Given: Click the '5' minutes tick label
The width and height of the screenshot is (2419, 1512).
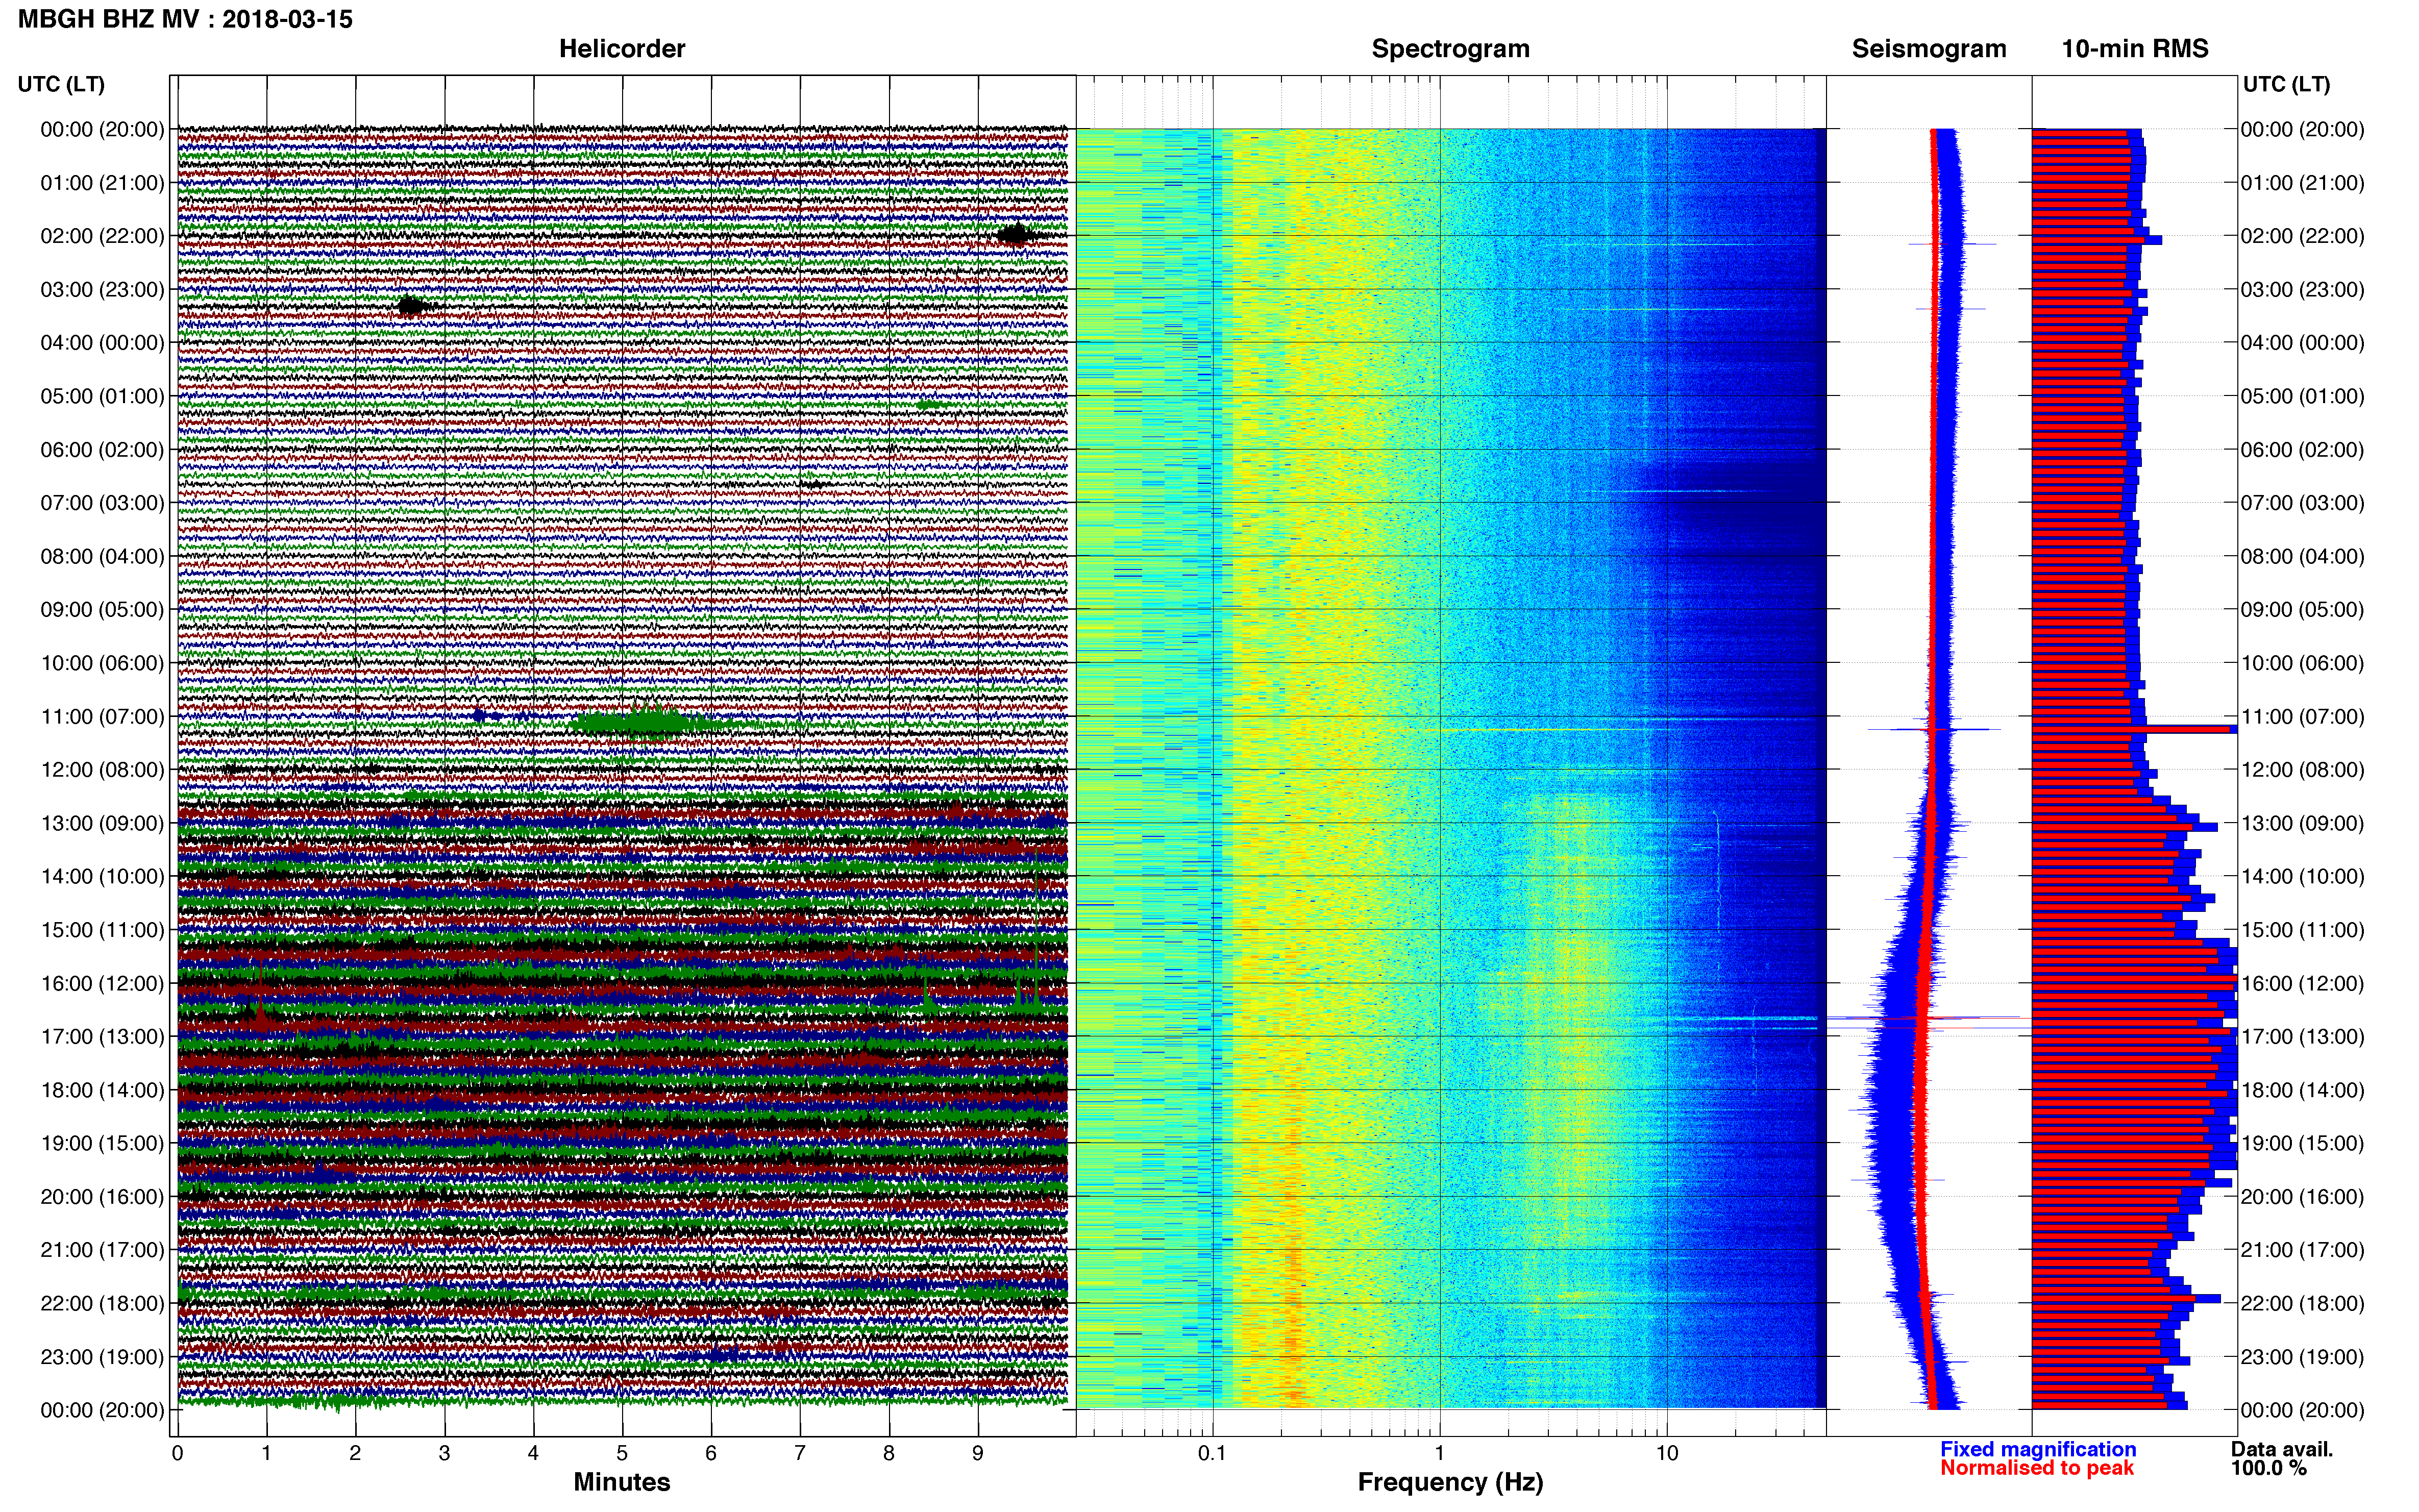Looking at the screenshot, I should click(x=622, y=1453).
